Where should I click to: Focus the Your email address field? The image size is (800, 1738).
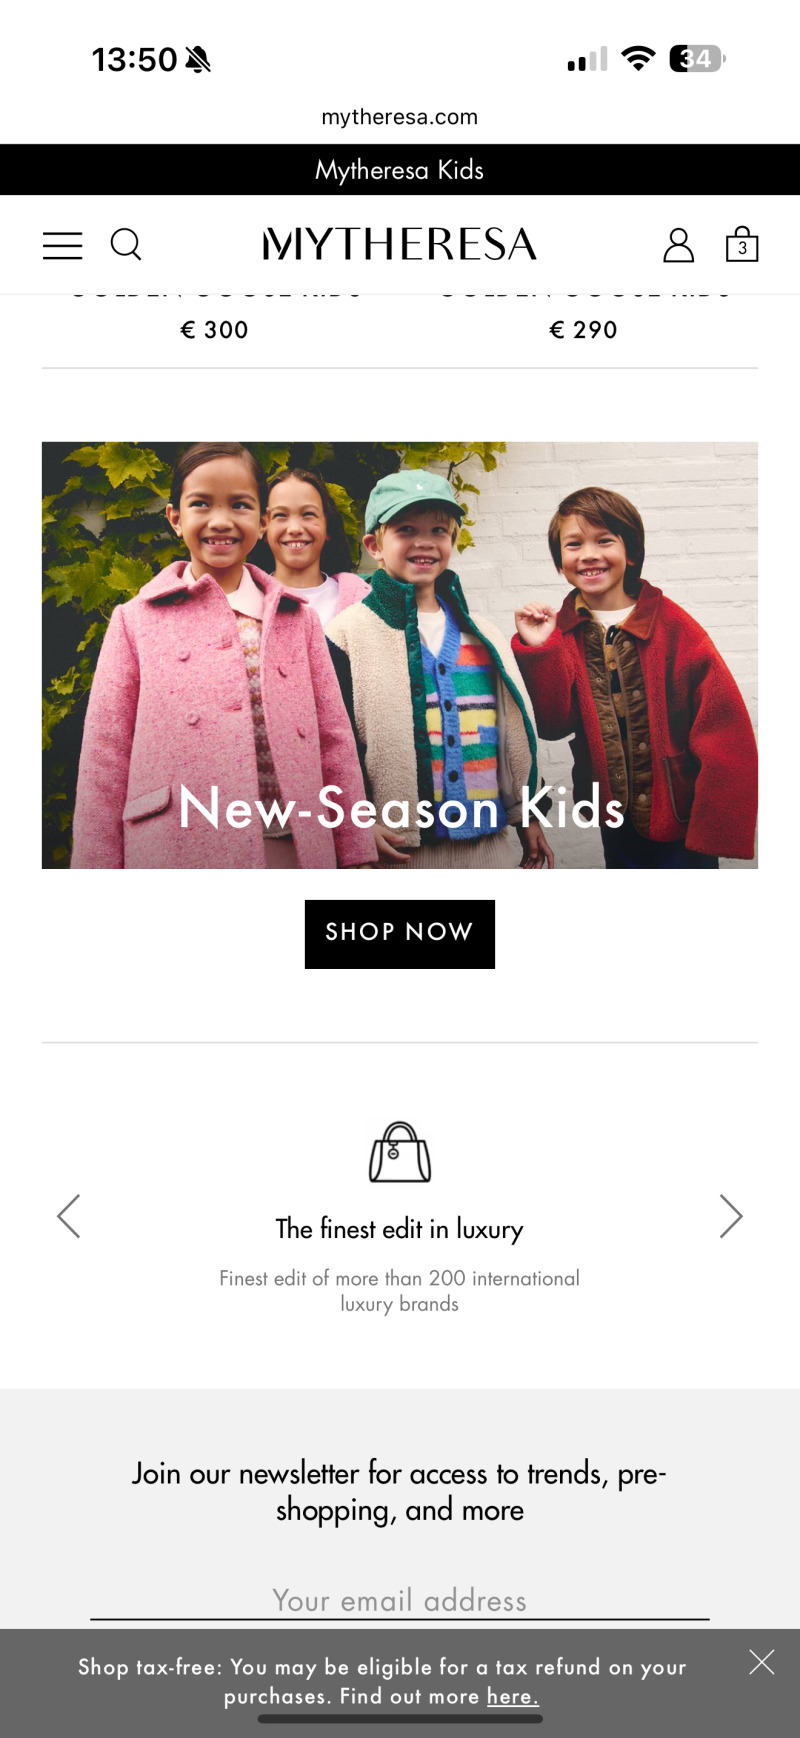pos(400,1600)
